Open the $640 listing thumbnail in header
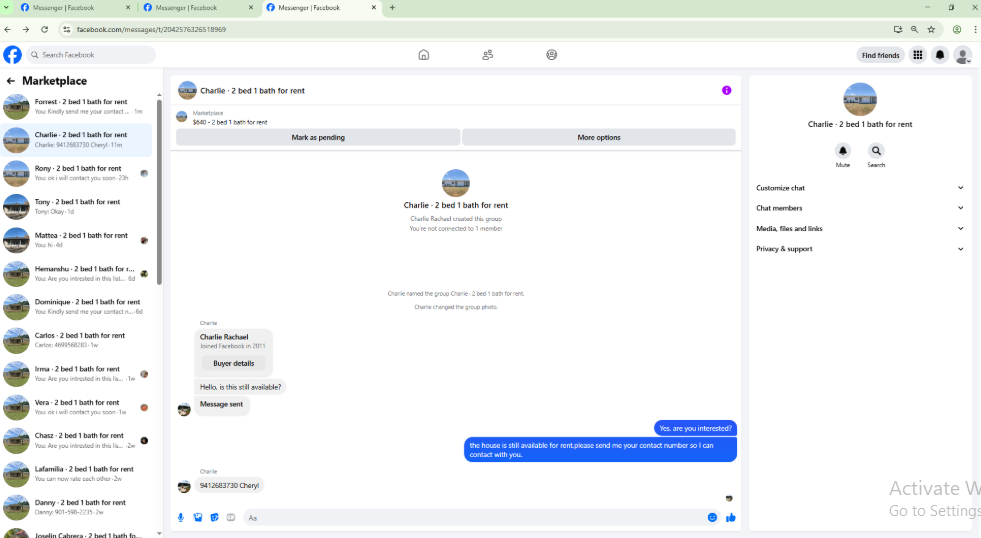The height and width of the screenshot is (538, 981). pyautogui.click(x=182, y=117)
